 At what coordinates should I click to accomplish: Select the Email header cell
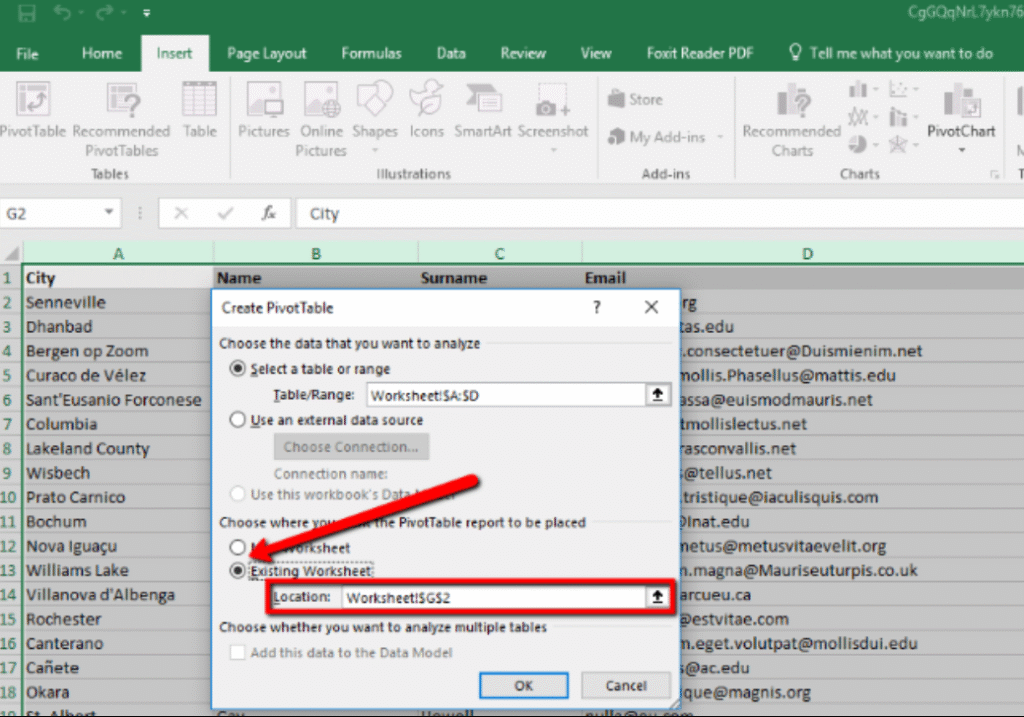pos(803,278)
